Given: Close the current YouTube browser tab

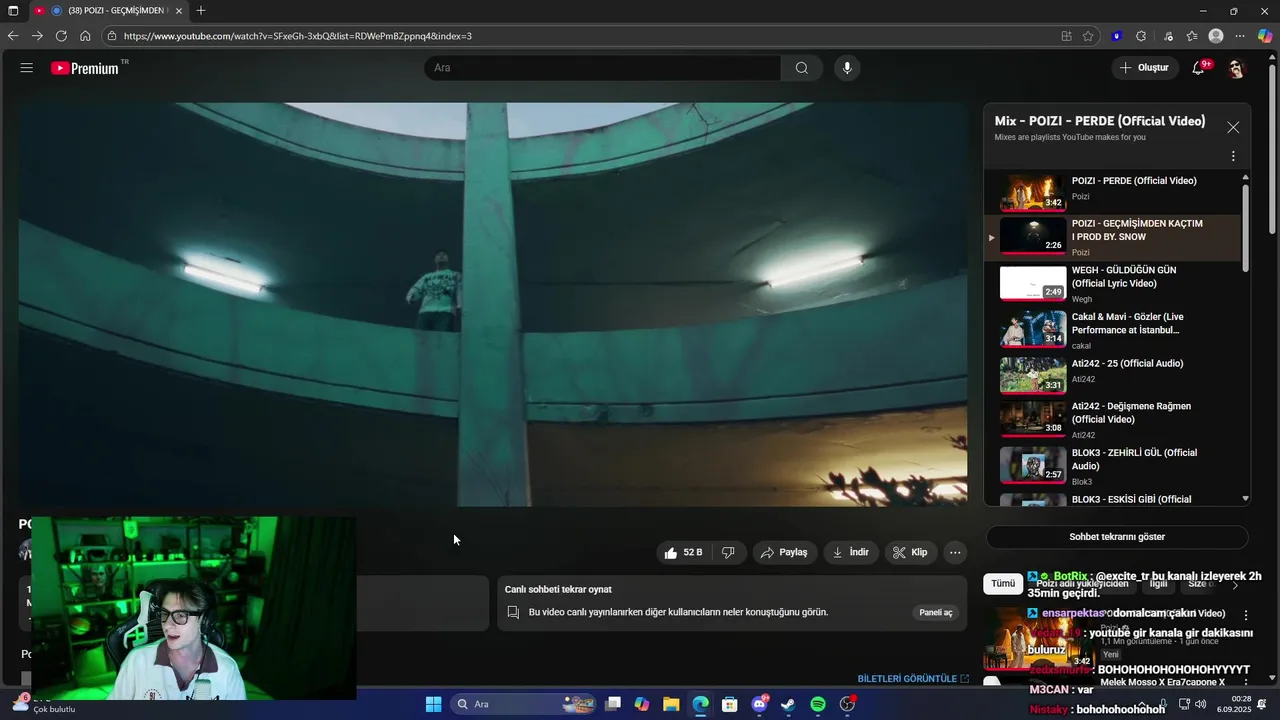Looking at the screenshot, I should click(179, 11).
